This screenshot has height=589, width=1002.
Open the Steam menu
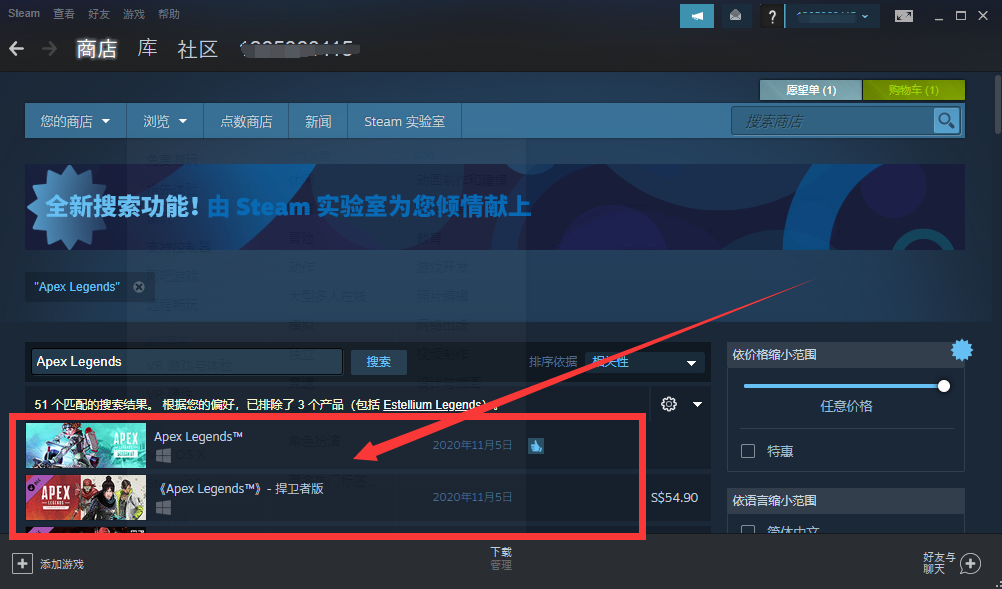coord(24,13)
